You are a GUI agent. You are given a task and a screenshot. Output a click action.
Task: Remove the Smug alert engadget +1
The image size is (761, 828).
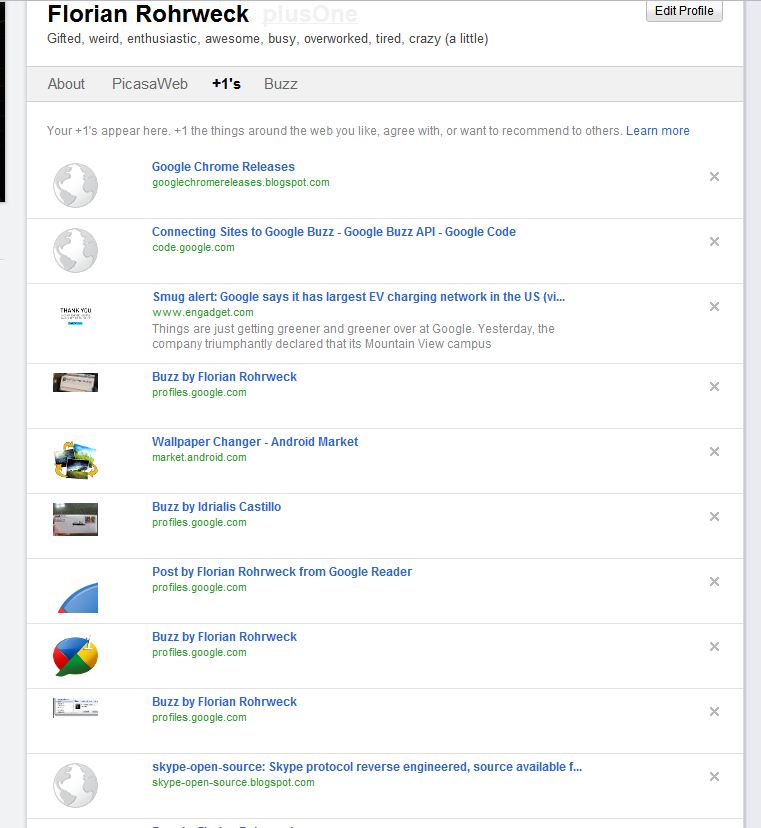click(714, 306)
